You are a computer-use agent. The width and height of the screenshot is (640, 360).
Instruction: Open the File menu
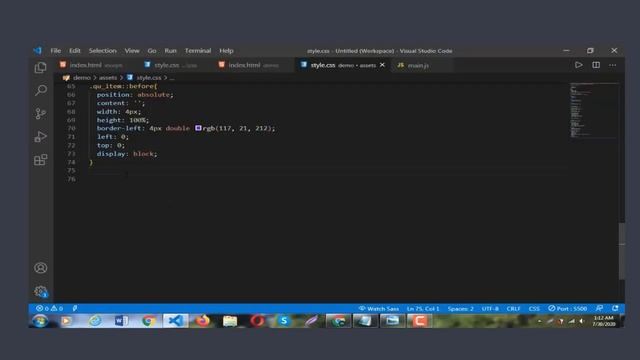[56, 51]
